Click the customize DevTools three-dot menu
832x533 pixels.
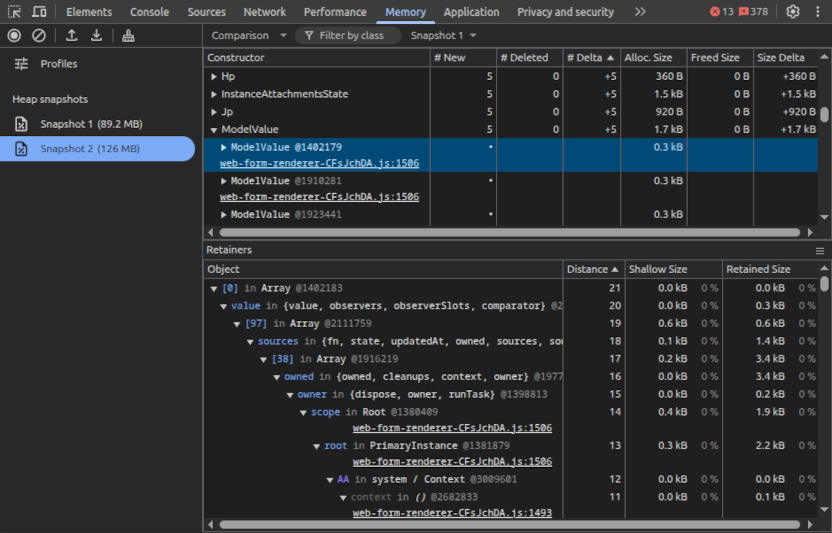click(817, 12)
